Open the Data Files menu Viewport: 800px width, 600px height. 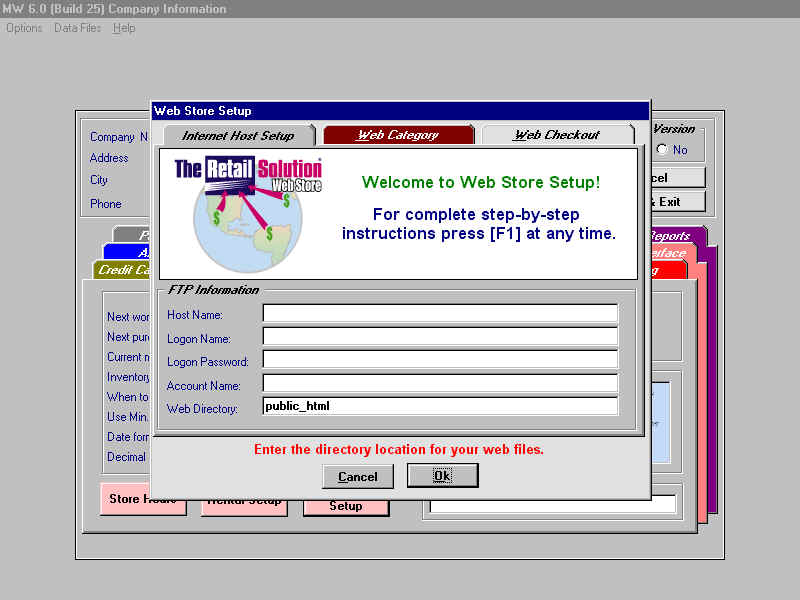tap(78, 28)
